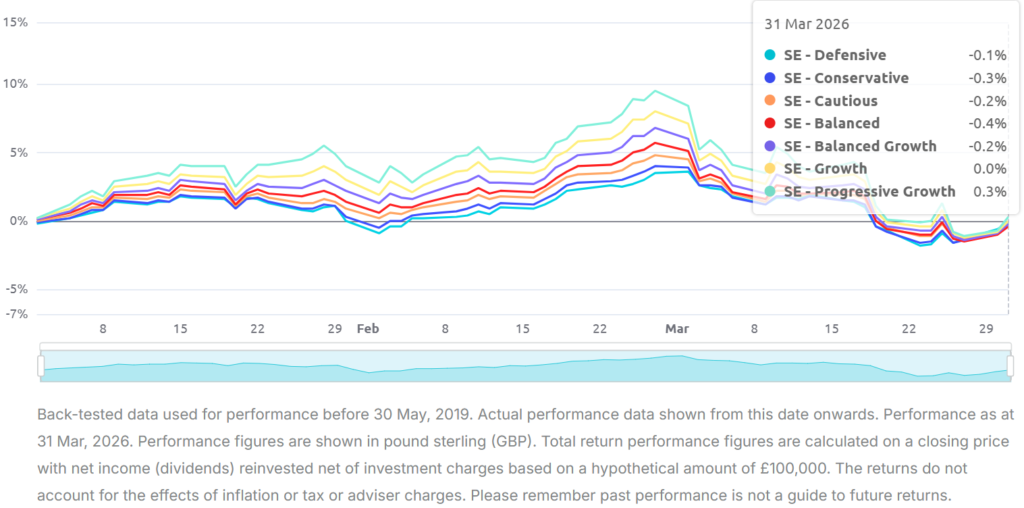1024x508 pixels.
Task: Click the SE - Defensive cyan legend dot
Action: point(769,56)
